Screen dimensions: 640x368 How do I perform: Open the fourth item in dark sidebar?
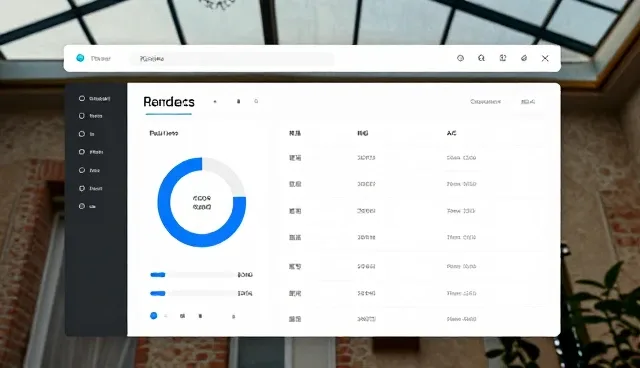click(91, 152)
